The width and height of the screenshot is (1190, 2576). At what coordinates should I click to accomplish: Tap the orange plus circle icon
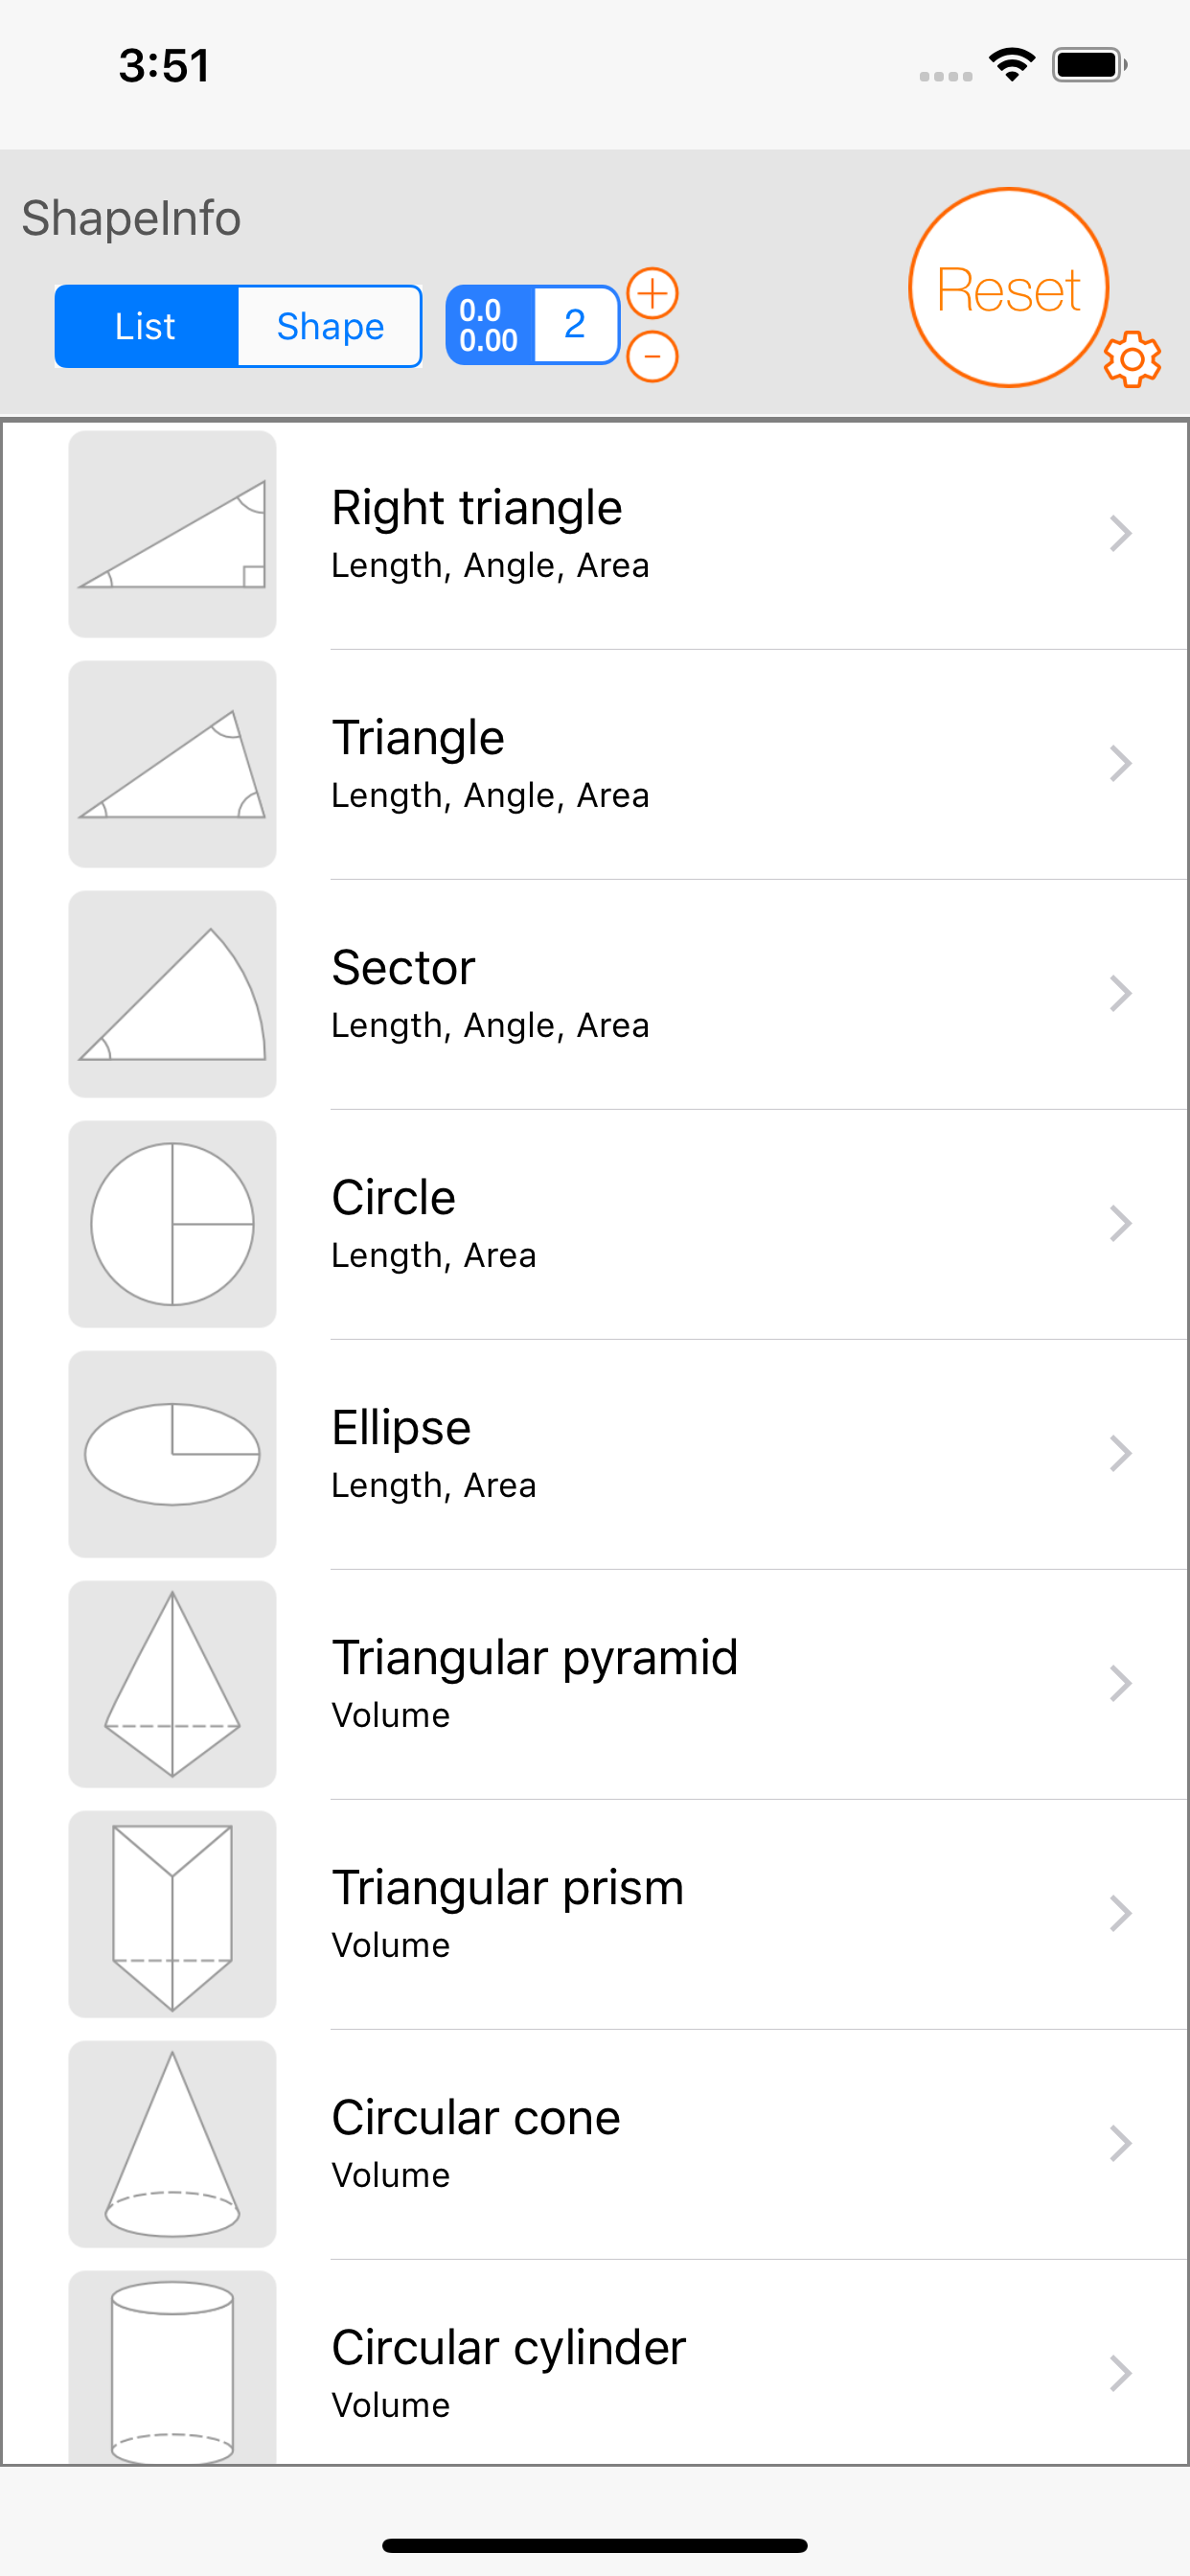(652, 293)
